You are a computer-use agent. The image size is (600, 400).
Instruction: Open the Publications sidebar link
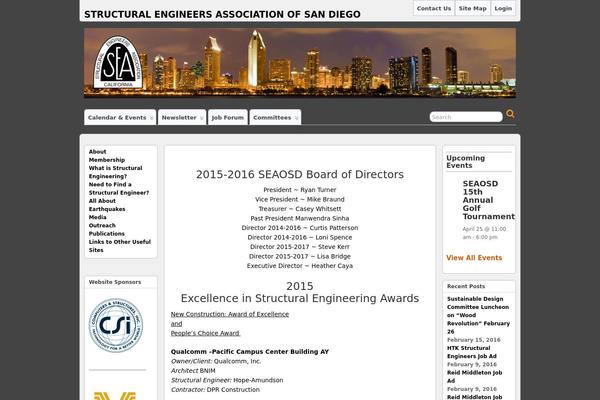coord(107,233)
